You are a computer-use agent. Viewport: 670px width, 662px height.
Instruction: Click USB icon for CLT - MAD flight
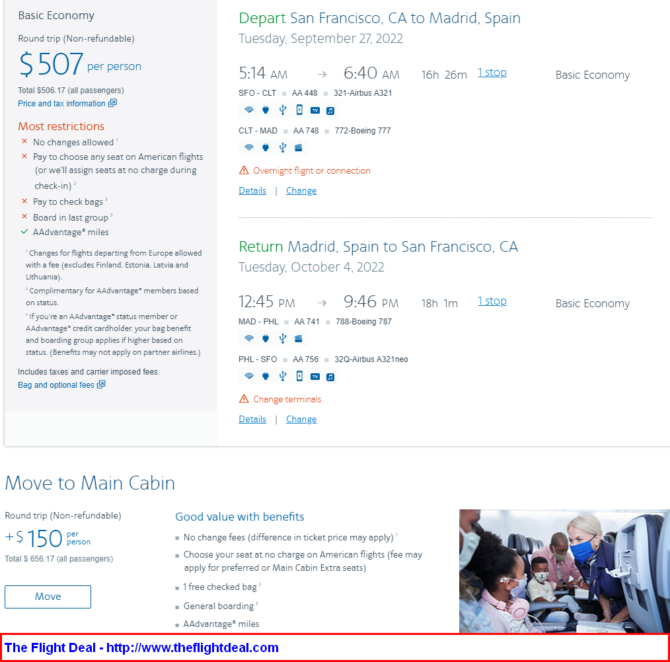(282, 147)
